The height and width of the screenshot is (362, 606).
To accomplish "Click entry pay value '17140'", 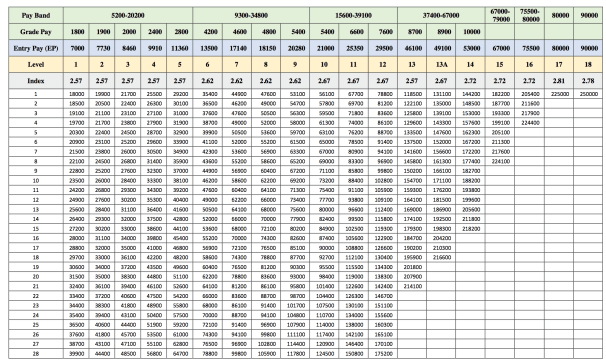I will 237,48.
